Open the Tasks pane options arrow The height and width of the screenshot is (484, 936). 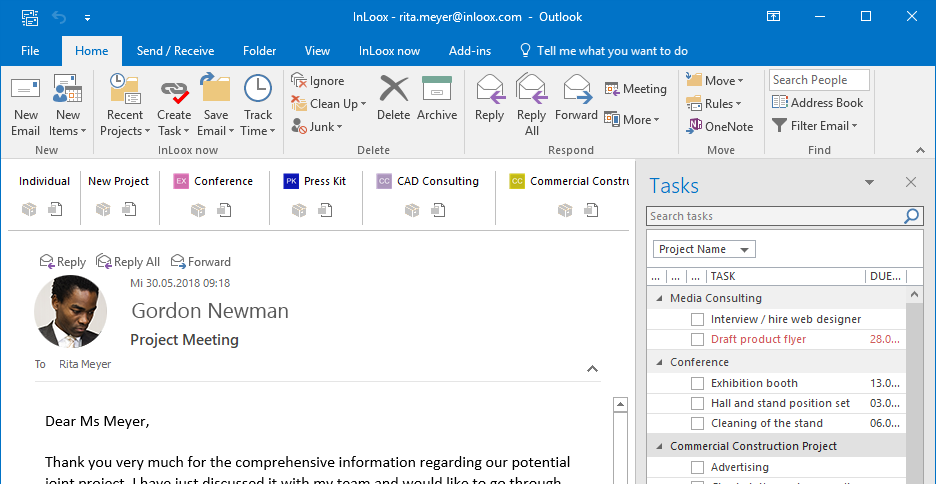tap(869, 183)
